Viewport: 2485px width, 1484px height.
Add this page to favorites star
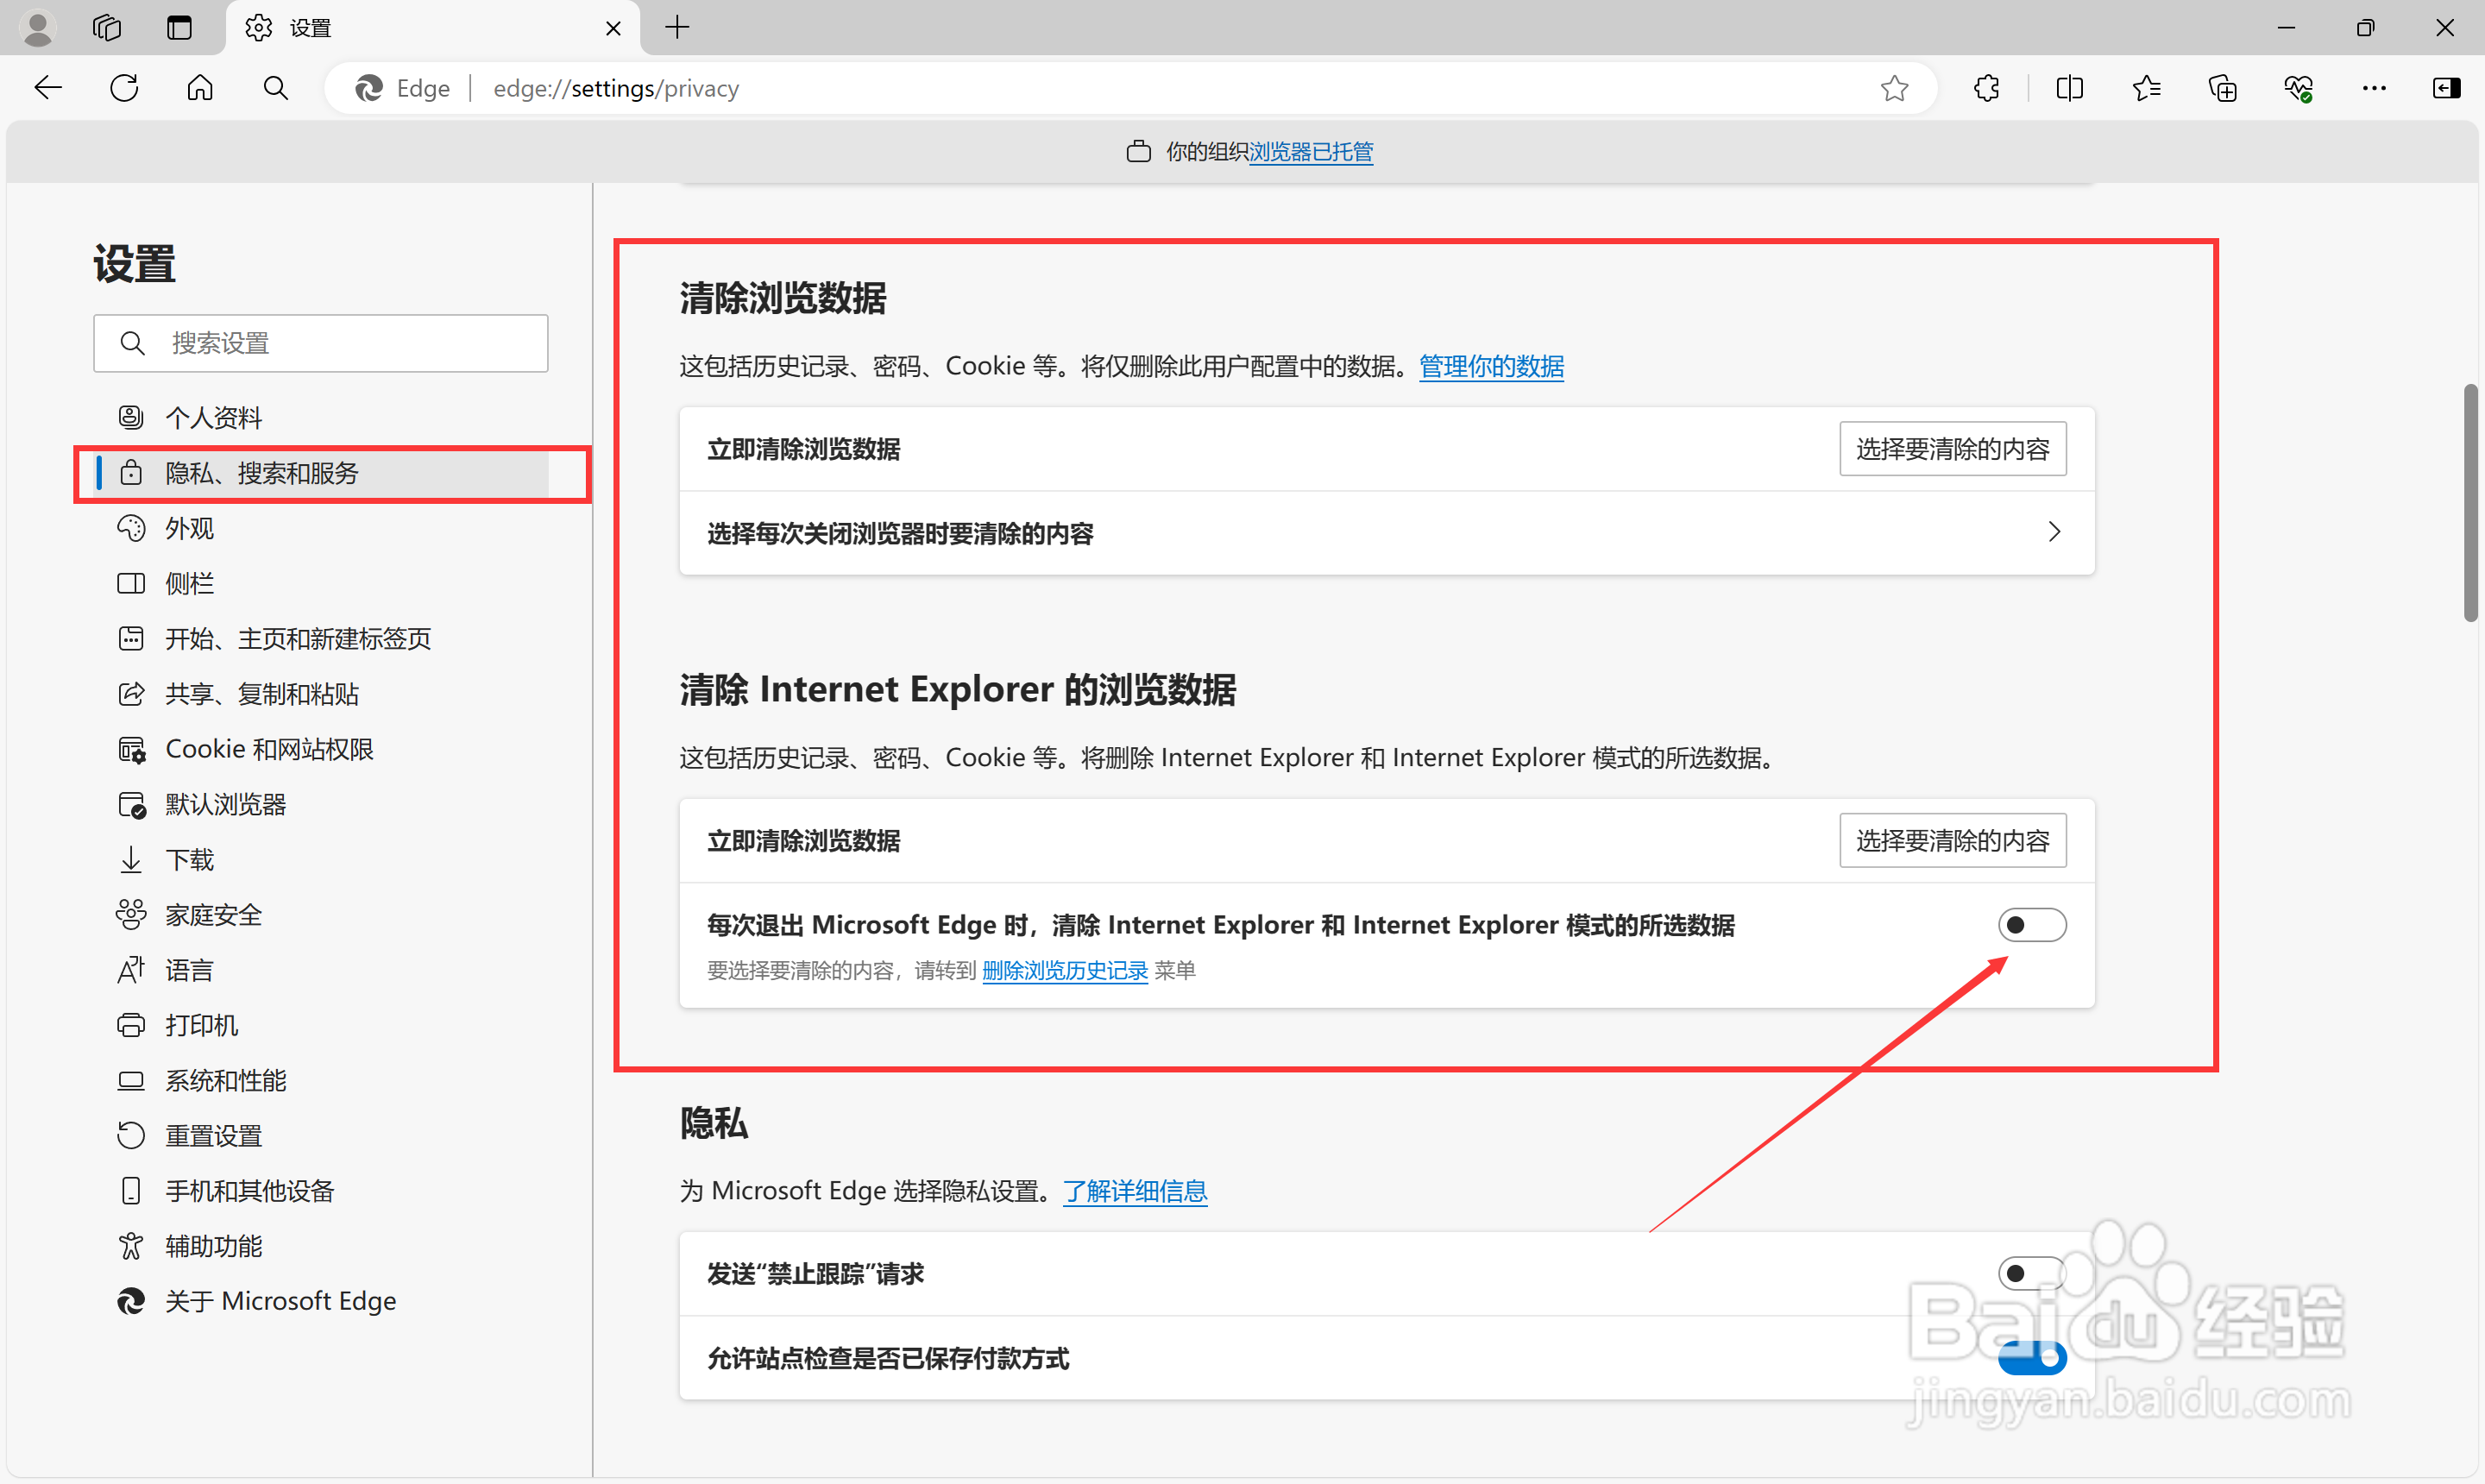click(x=1894, y=88)
